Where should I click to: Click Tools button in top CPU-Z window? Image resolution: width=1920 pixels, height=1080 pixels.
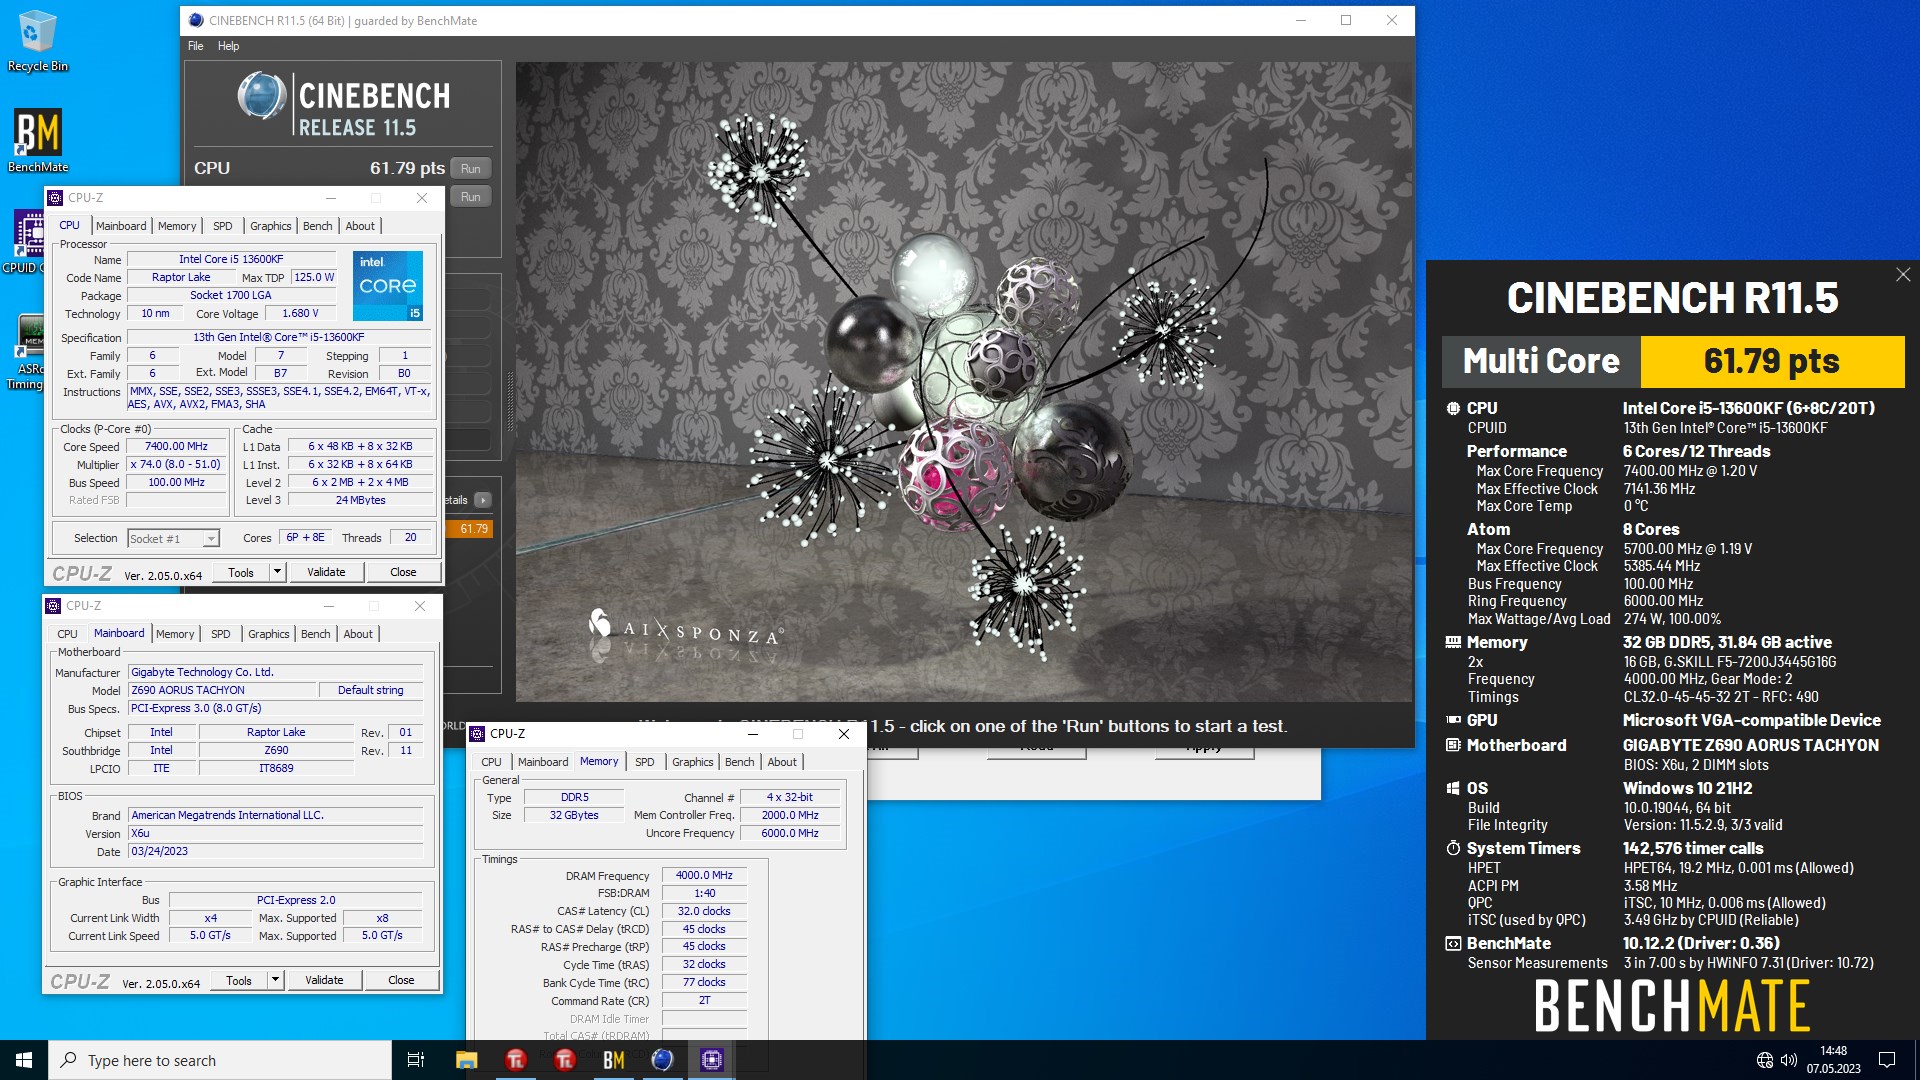(x=240, y=572)
